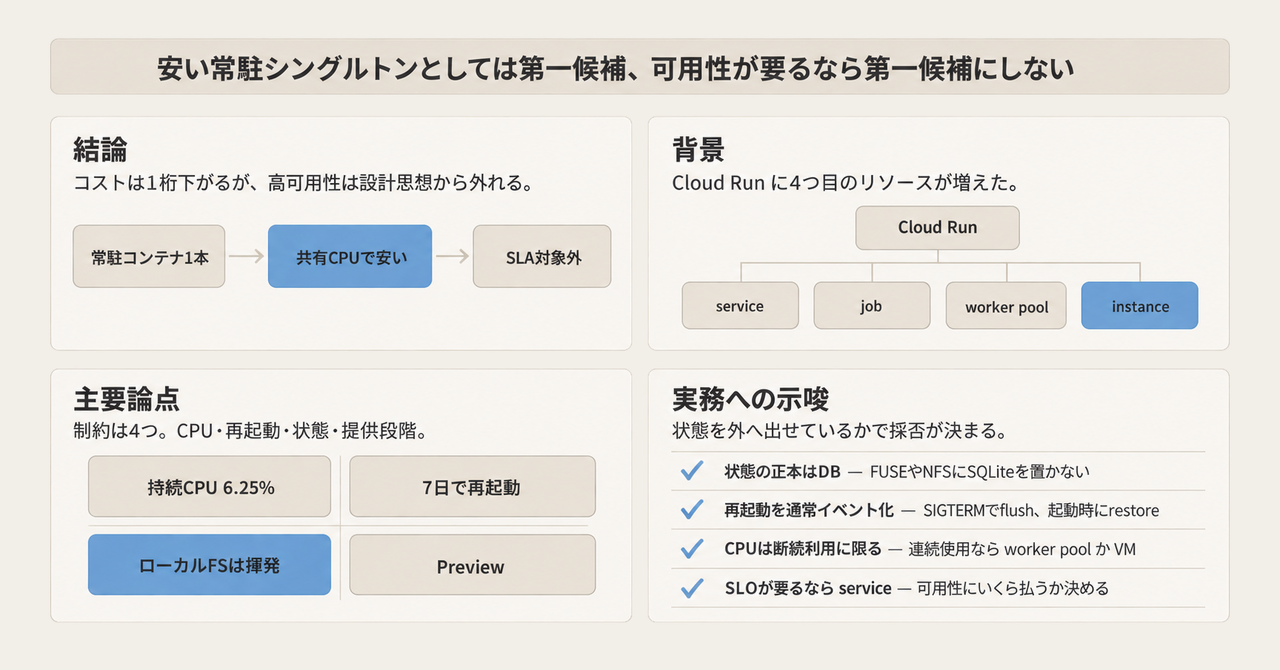Click the text FUSEやNFSにSQLiteを置かない

pyautogui.click(x=980, y=471)
